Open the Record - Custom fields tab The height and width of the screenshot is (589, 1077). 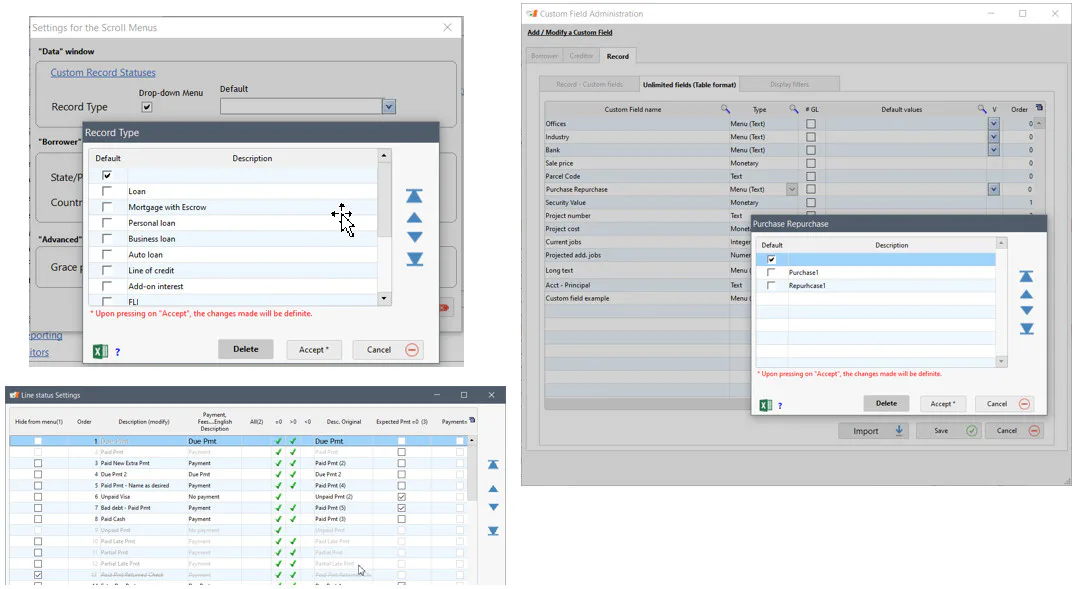[x=589, y=84]
